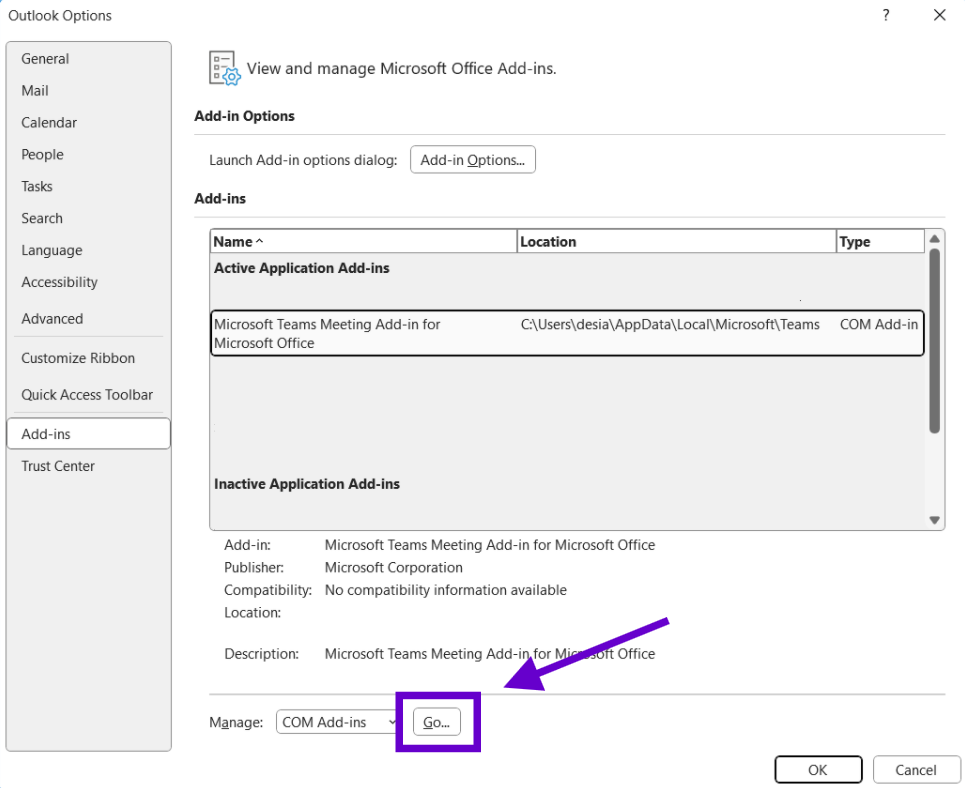Click the Add-in Options button
This screenshot has width=965, height=788.
coord(473,160)
